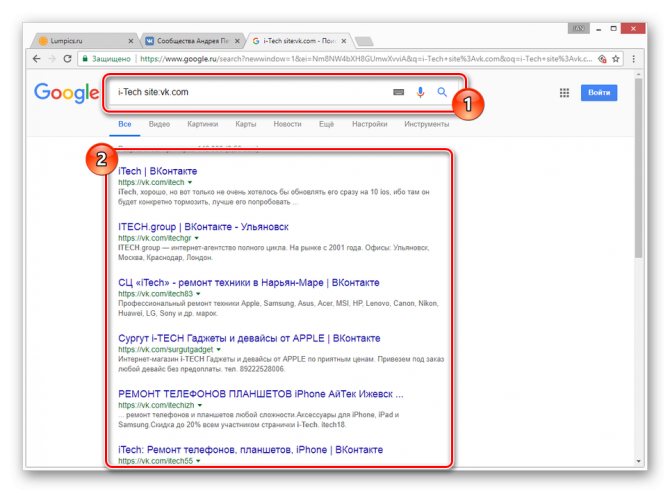This screenshot has width=670, height=493.
Task: Open Сургут i-TECH Гаджеты result link
Action: click(249, 338)
